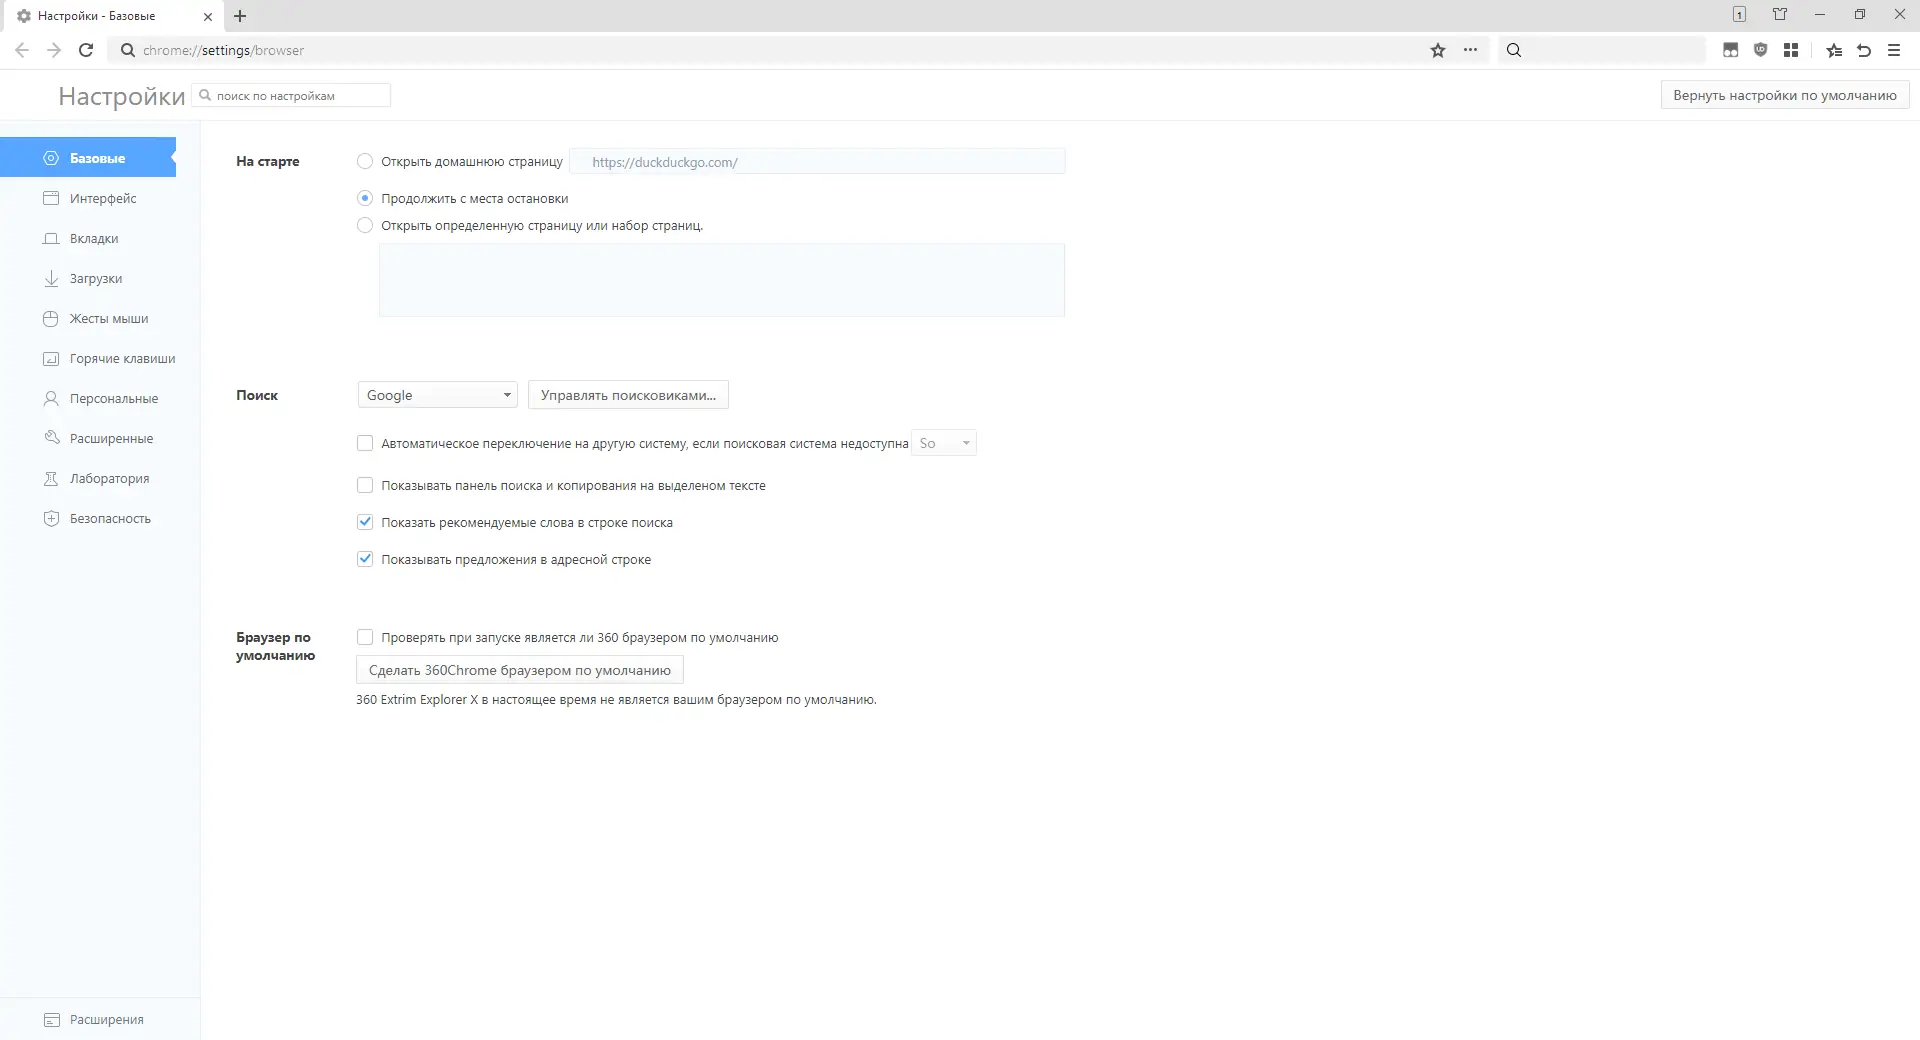Click the homepage URL field with duckduckgo.com

tap(818, 161)
